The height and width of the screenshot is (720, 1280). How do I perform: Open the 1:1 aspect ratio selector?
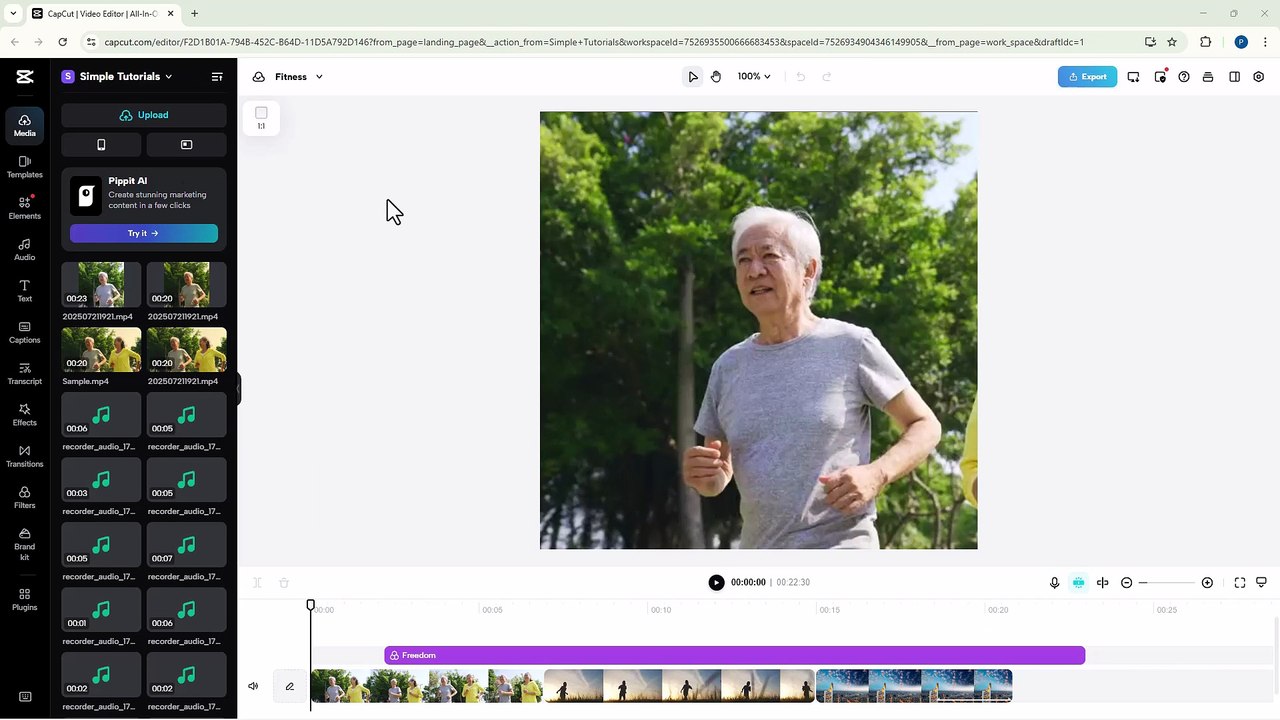261,118
